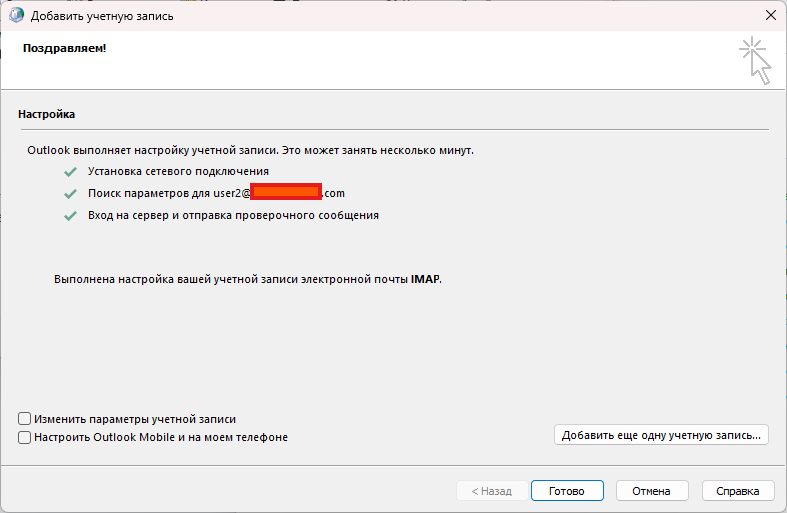Viewport: 787px width, 513px height.
Task: Go back using the "< Назад" button
Action: pyautogui.click(x=485, y=491)
